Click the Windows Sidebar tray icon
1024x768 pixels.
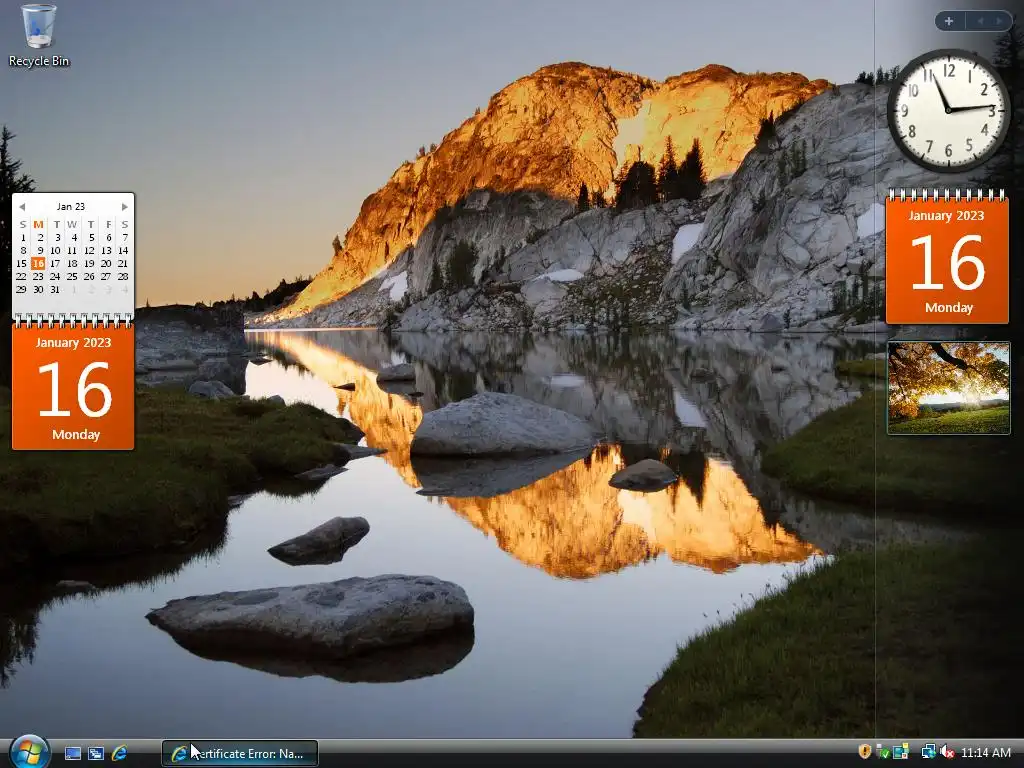tap(901, 752)
